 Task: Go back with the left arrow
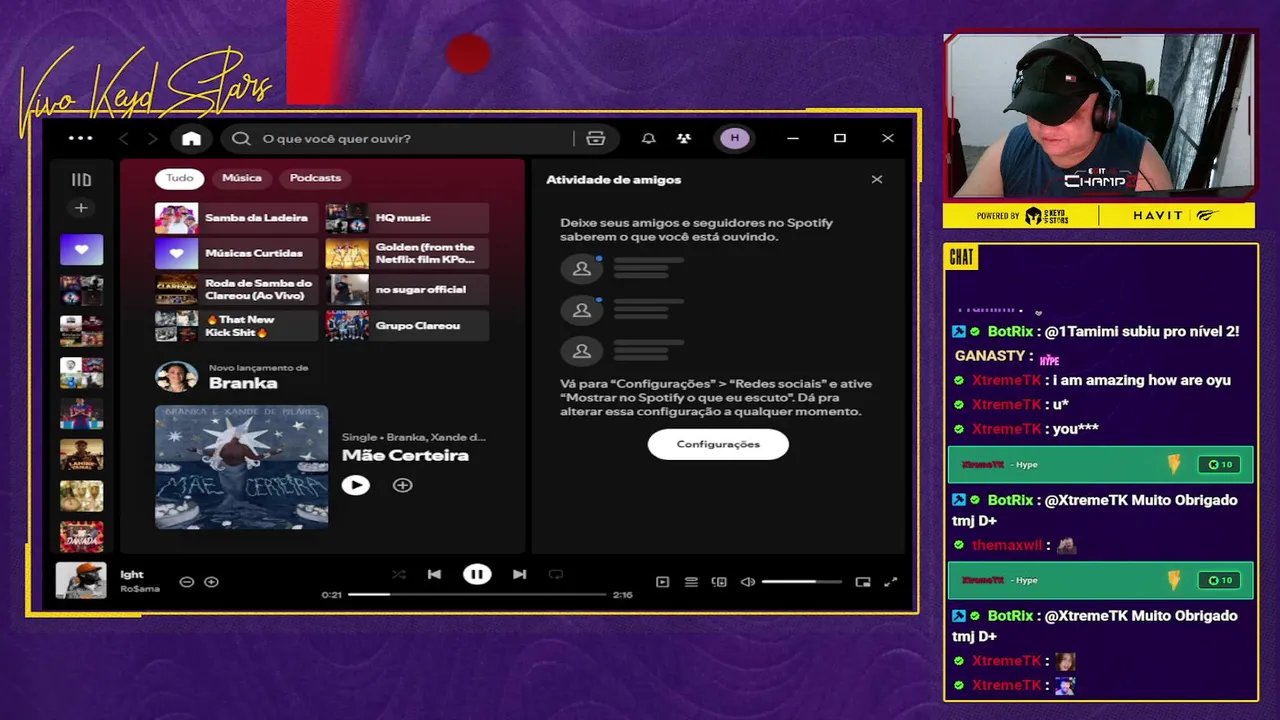[124, 138]
